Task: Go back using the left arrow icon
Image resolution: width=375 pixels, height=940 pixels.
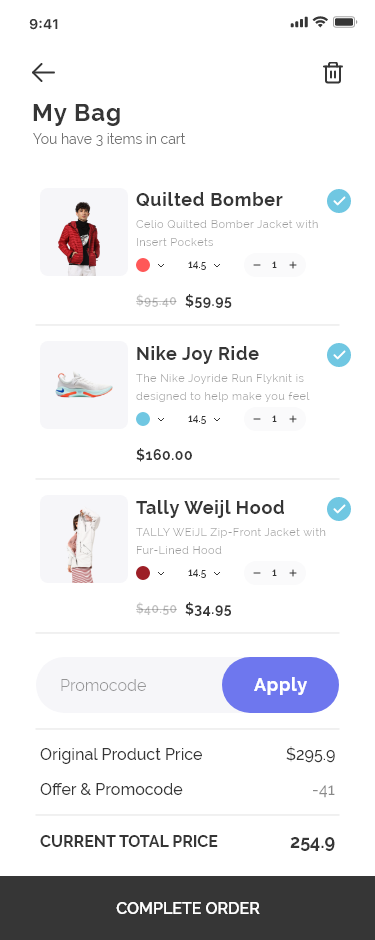Action: pos(43,73)
